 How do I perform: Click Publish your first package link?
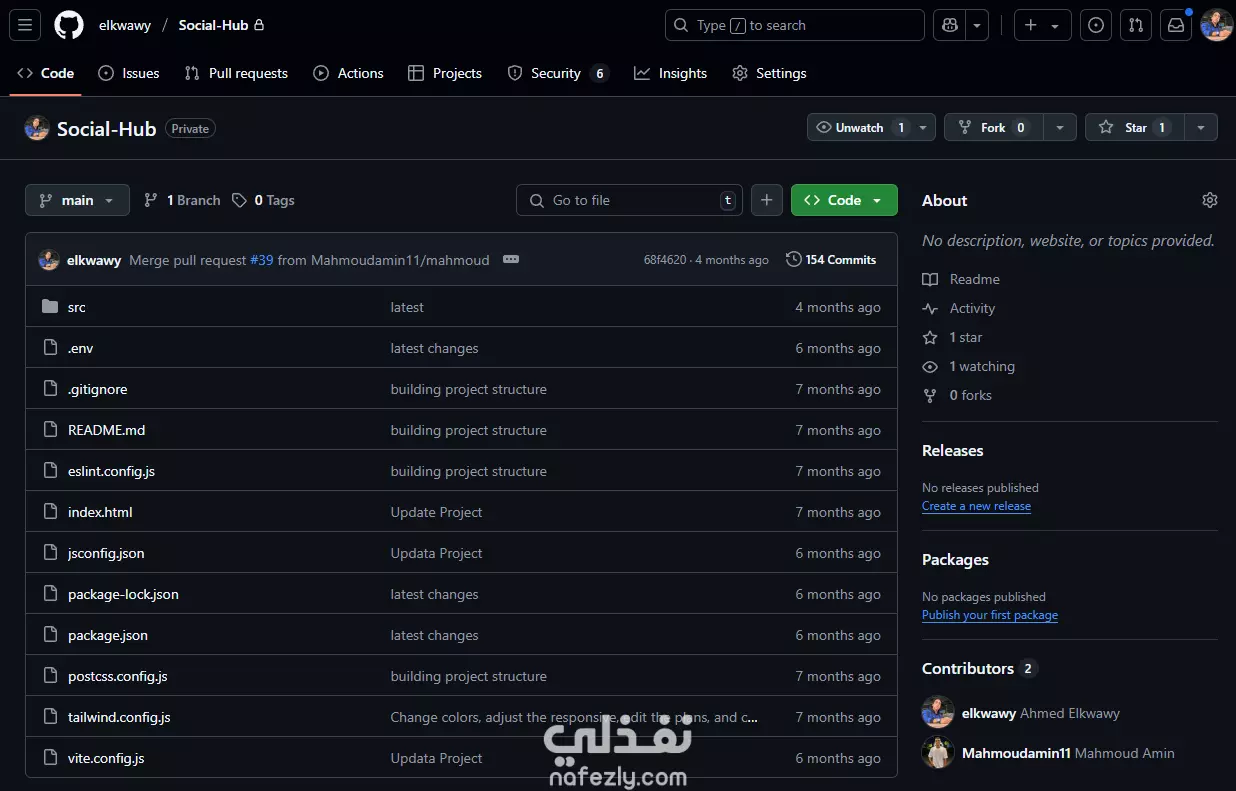point(990,615)
